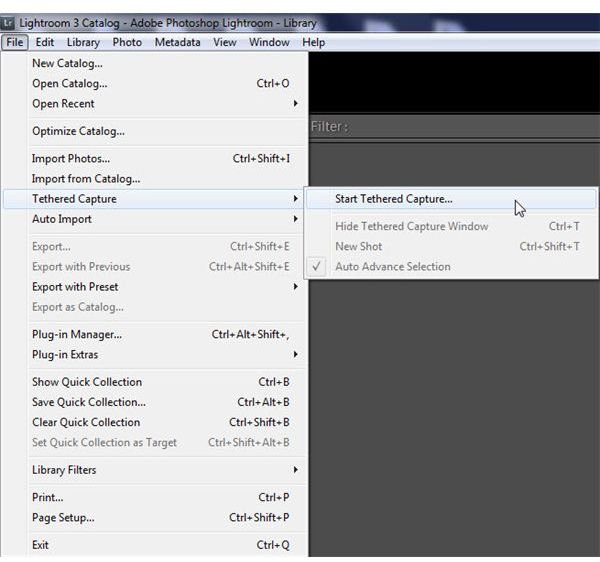
Task: Select Show Quick Collection
Action: 155,382
